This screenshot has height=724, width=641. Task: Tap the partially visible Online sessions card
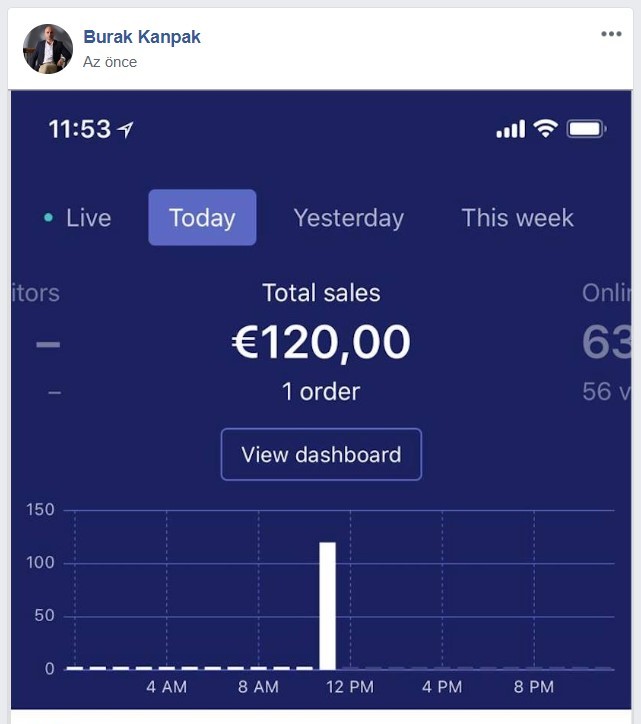pyautogui.click(x=607, y=342)
